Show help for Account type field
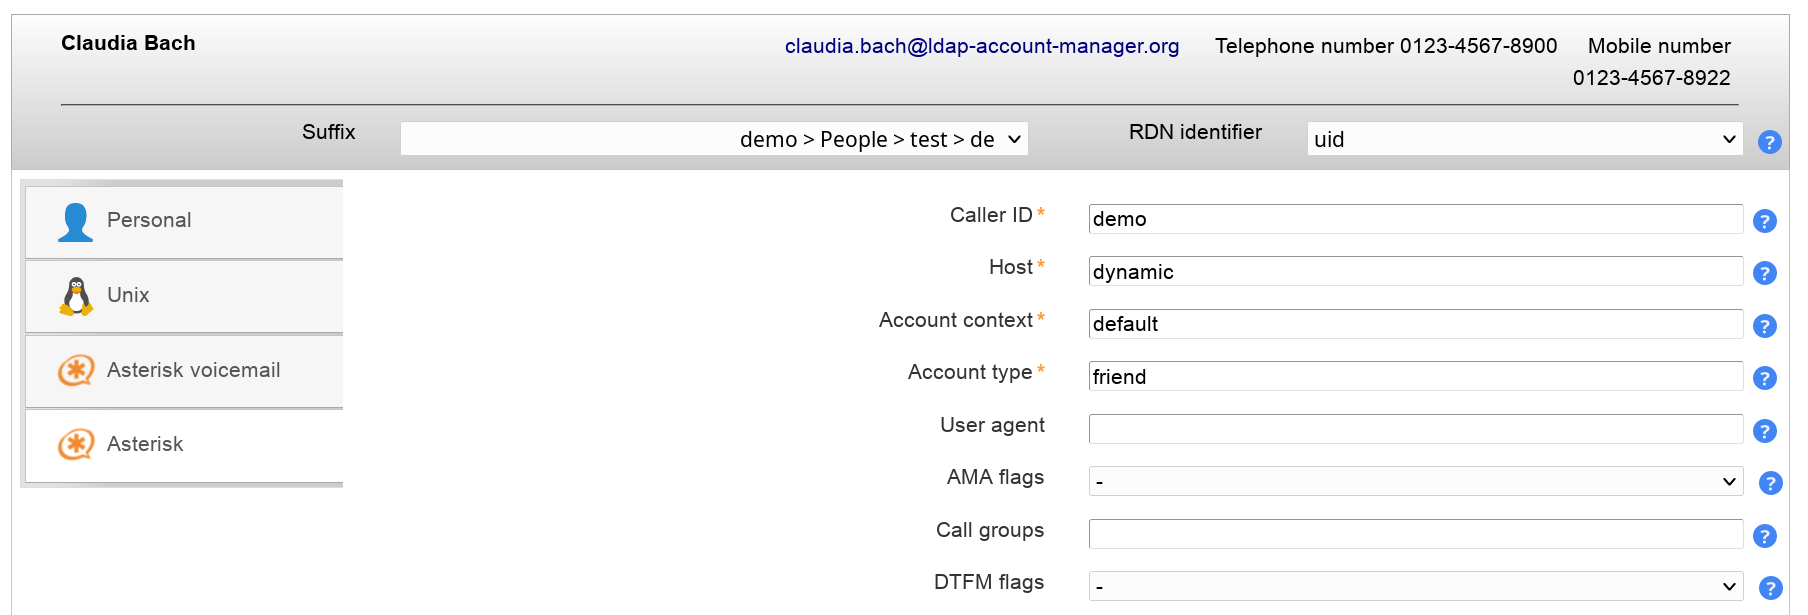This screenshot has height=615, width=1808. point(1765,378)
